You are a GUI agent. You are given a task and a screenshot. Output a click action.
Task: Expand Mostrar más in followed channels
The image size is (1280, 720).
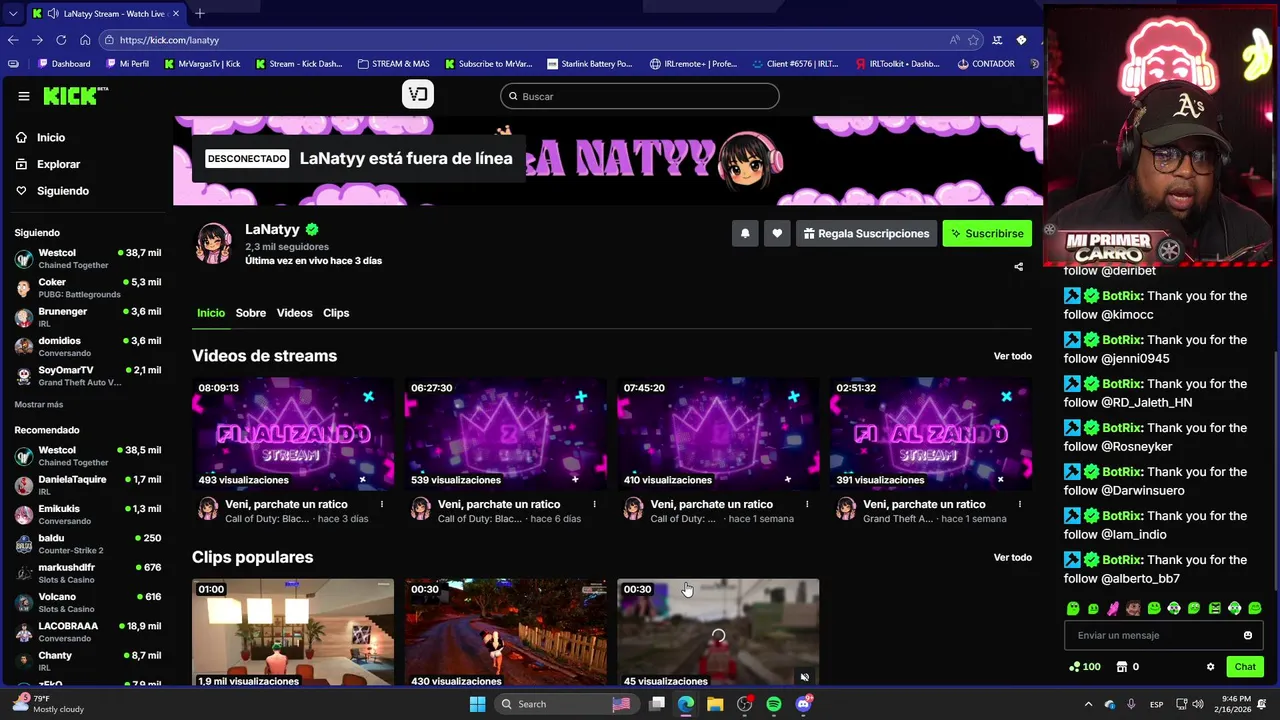pos(39,405)
